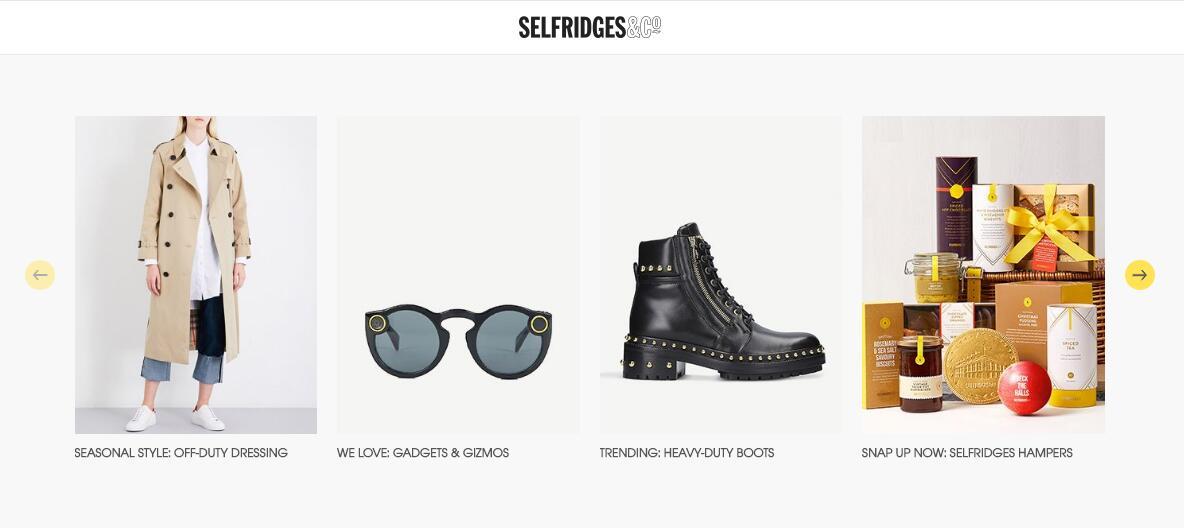
Task: Advance the carousel with the right arrow
Action: pyautogui.click(x=1139, y=275)
